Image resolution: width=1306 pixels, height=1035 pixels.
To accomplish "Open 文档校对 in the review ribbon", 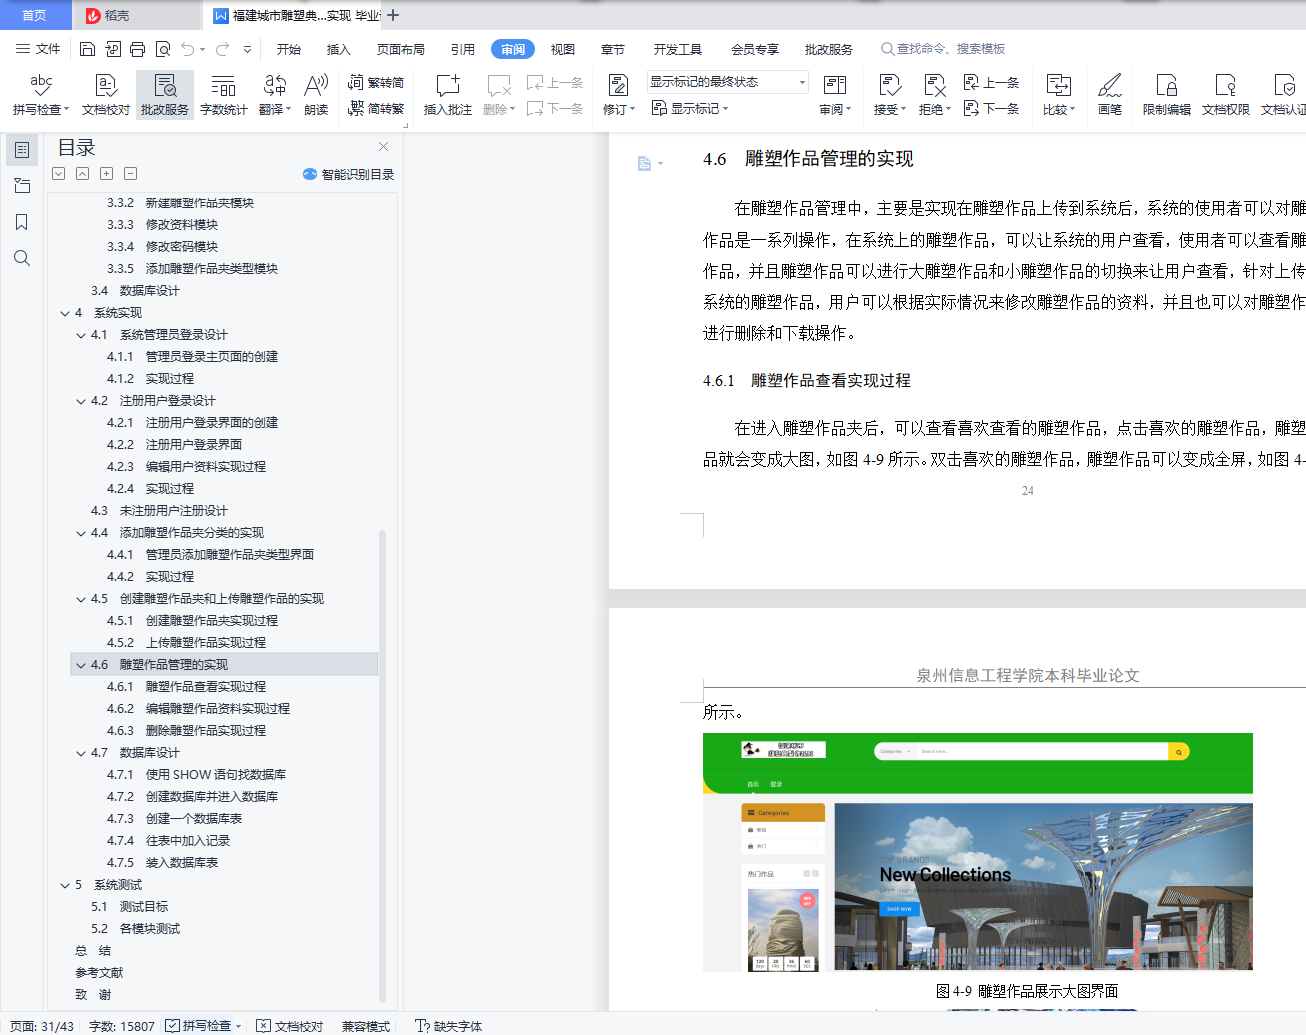I will pos(106,95).
